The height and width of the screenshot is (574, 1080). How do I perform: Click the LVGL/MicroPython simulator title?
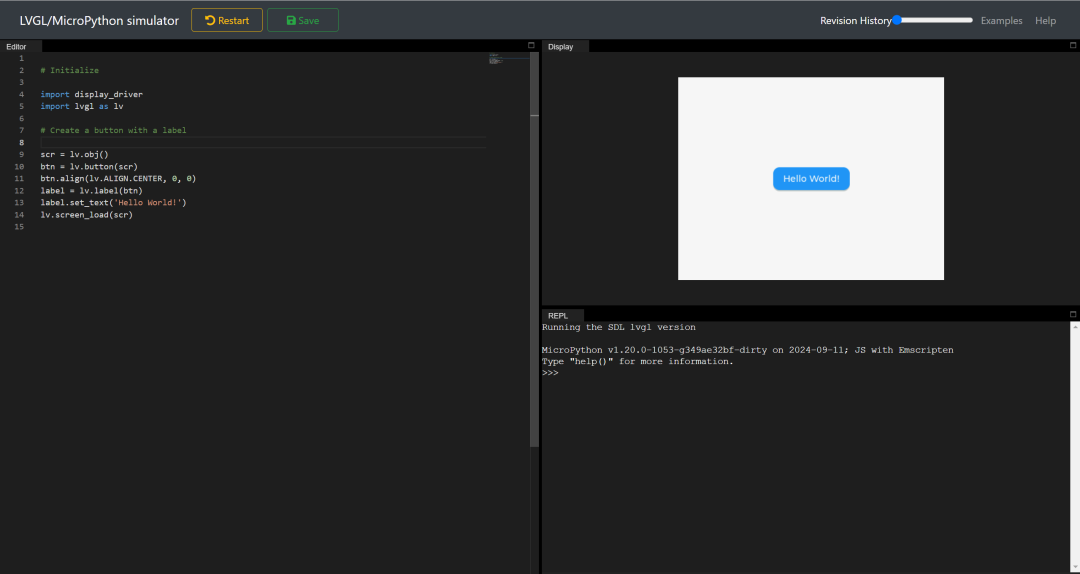99,20
